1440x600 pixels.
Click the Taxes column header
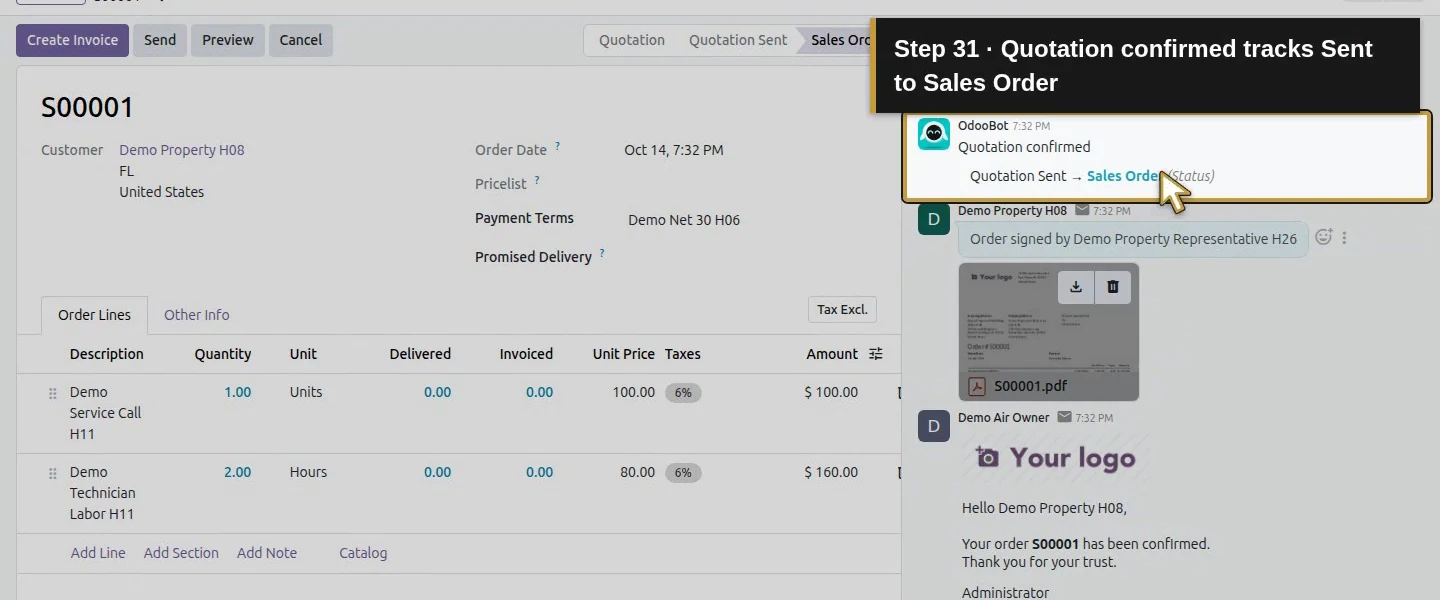tap(683, 354)
